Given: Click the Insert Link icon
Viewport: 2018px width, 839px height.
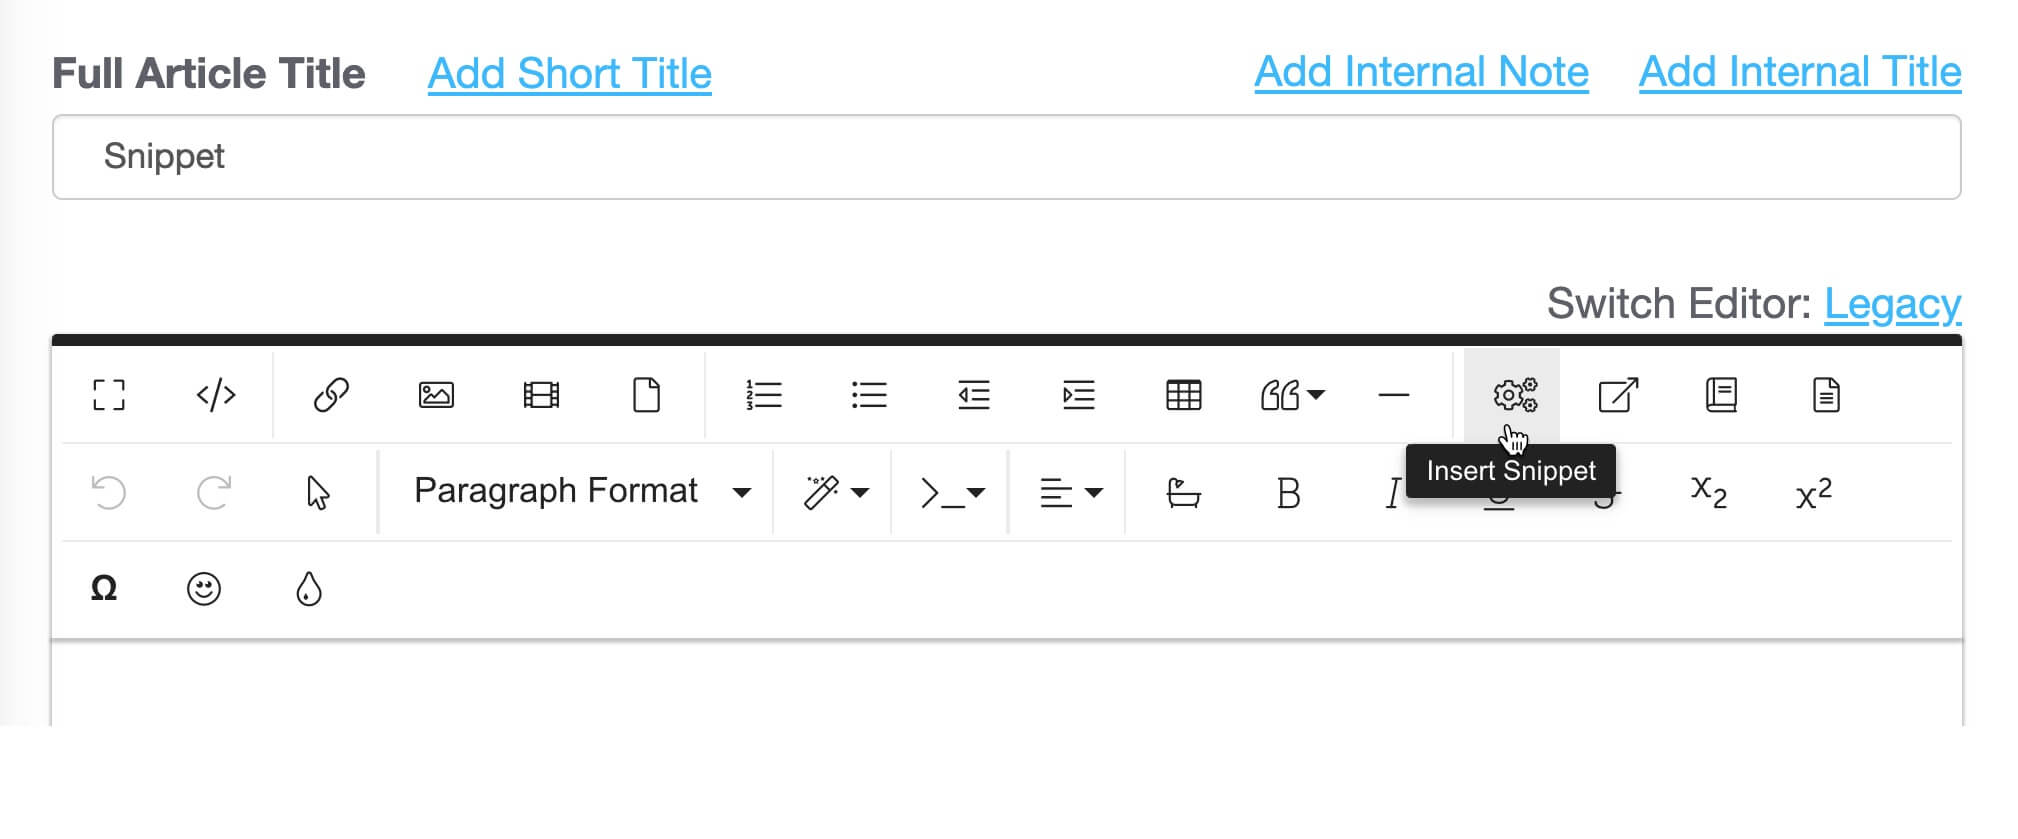Looking at the screenshot, I should [331, 395].
